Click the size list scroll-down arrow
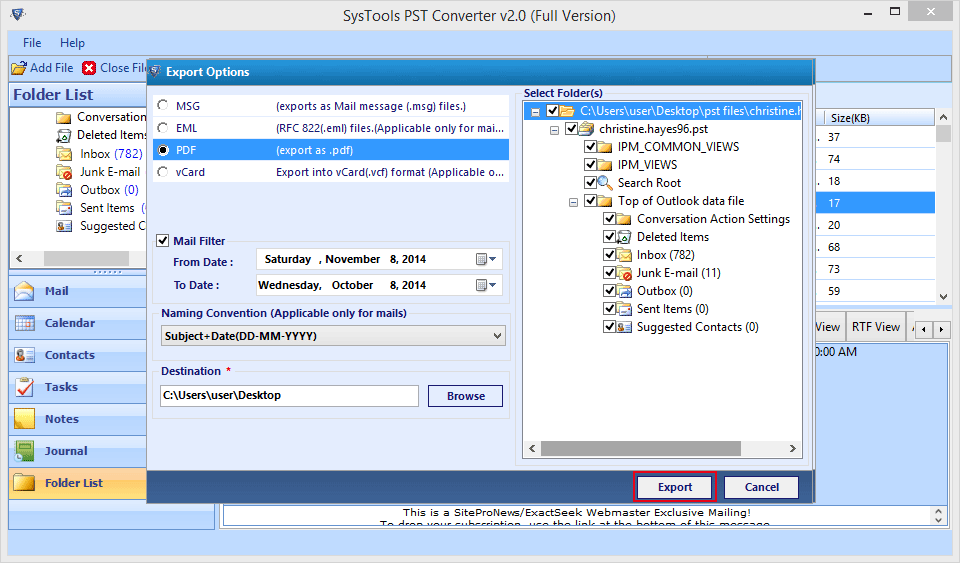The width and height of the screenshot is (960, 563). pos(943,296)
